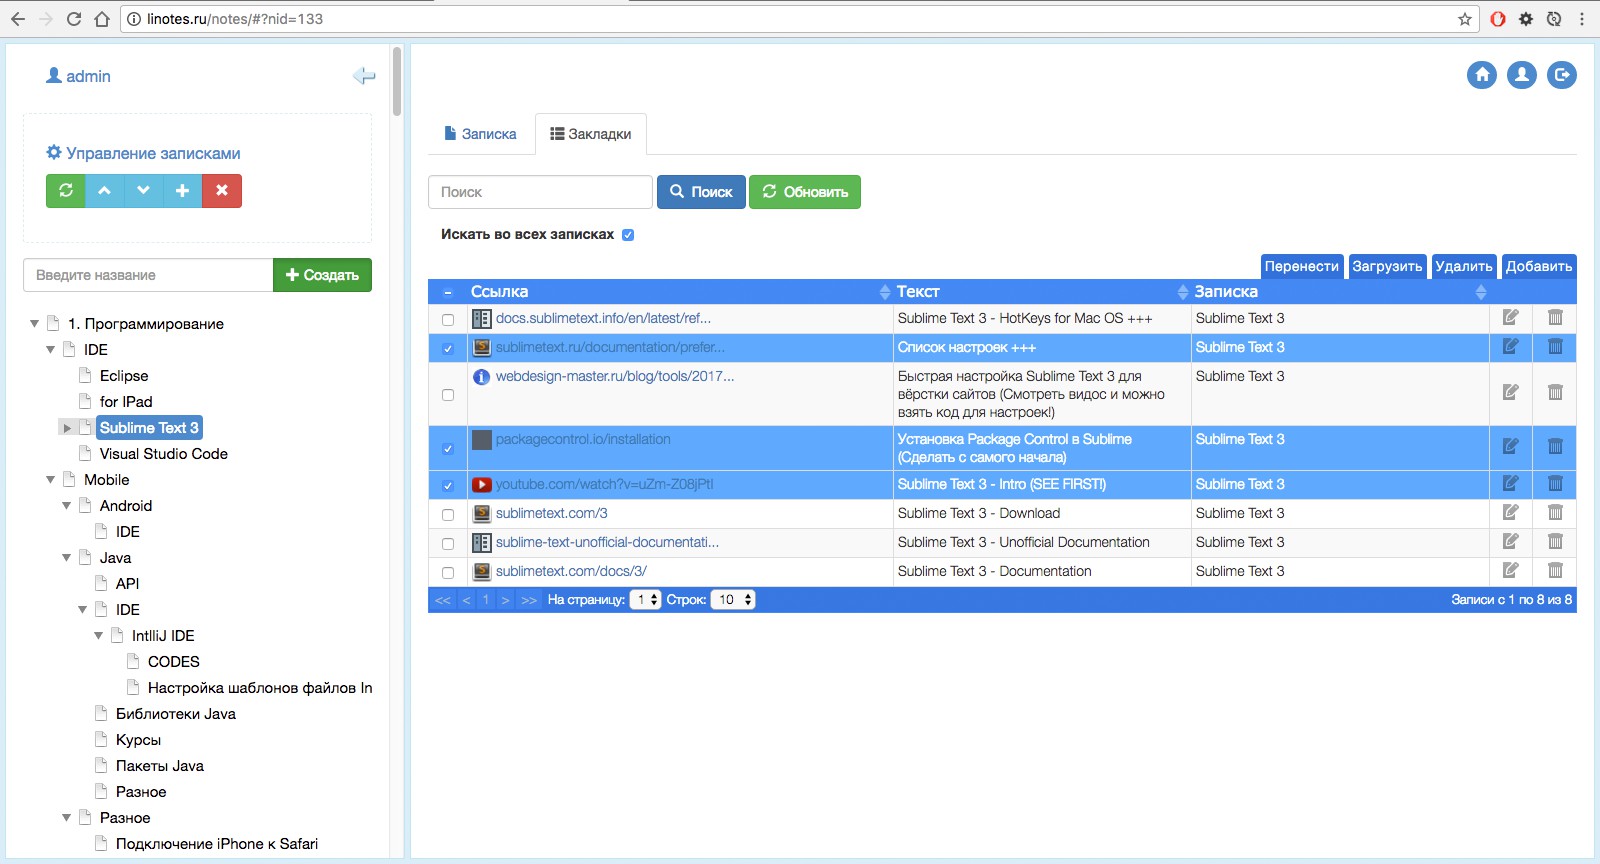Toggle the select-all checkbox in table header

click(448, 292)
